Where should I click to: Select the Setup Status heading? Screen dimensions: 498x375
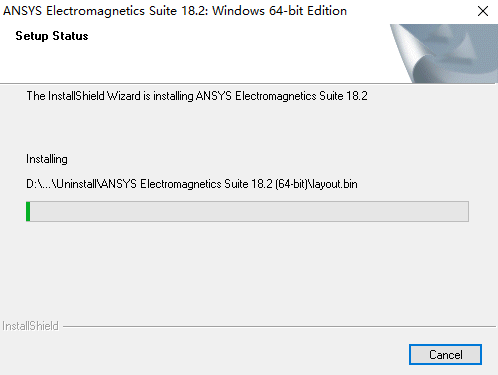pyautogui.click(x=52, y=36)
